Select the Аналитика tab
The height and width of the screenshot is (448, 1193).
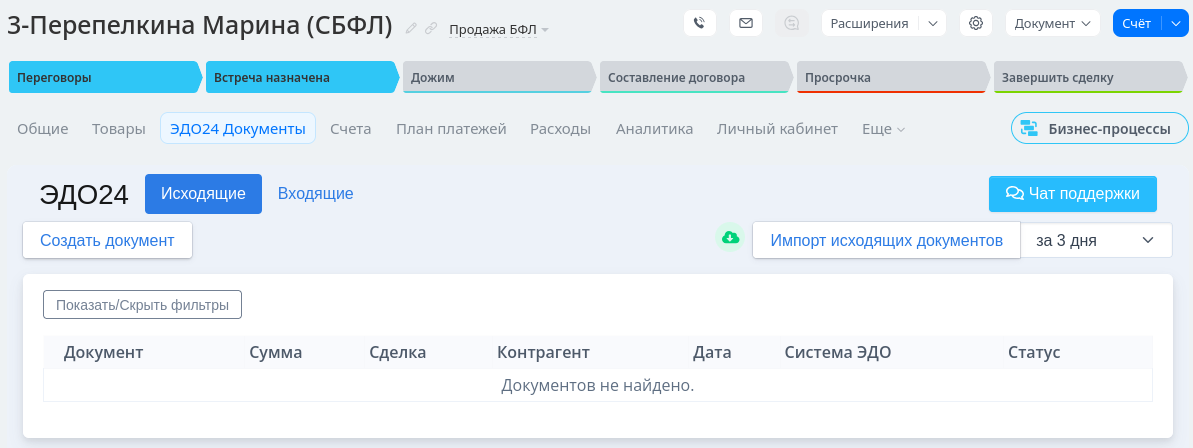pyautogui.click(x=654, y=129)
